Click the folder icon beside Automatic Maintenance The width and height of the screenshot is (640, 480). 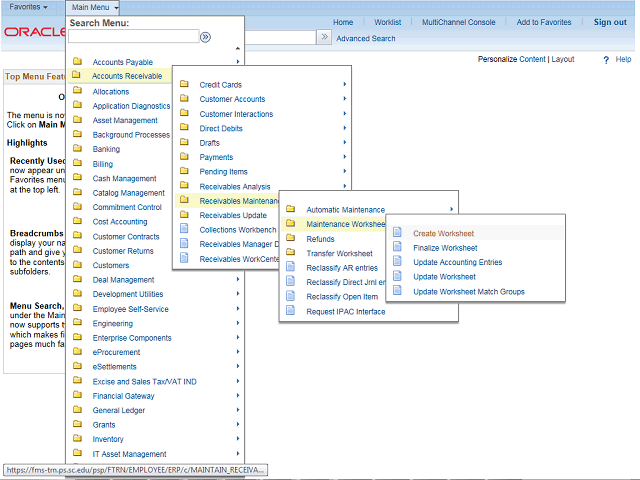[291, 209]
